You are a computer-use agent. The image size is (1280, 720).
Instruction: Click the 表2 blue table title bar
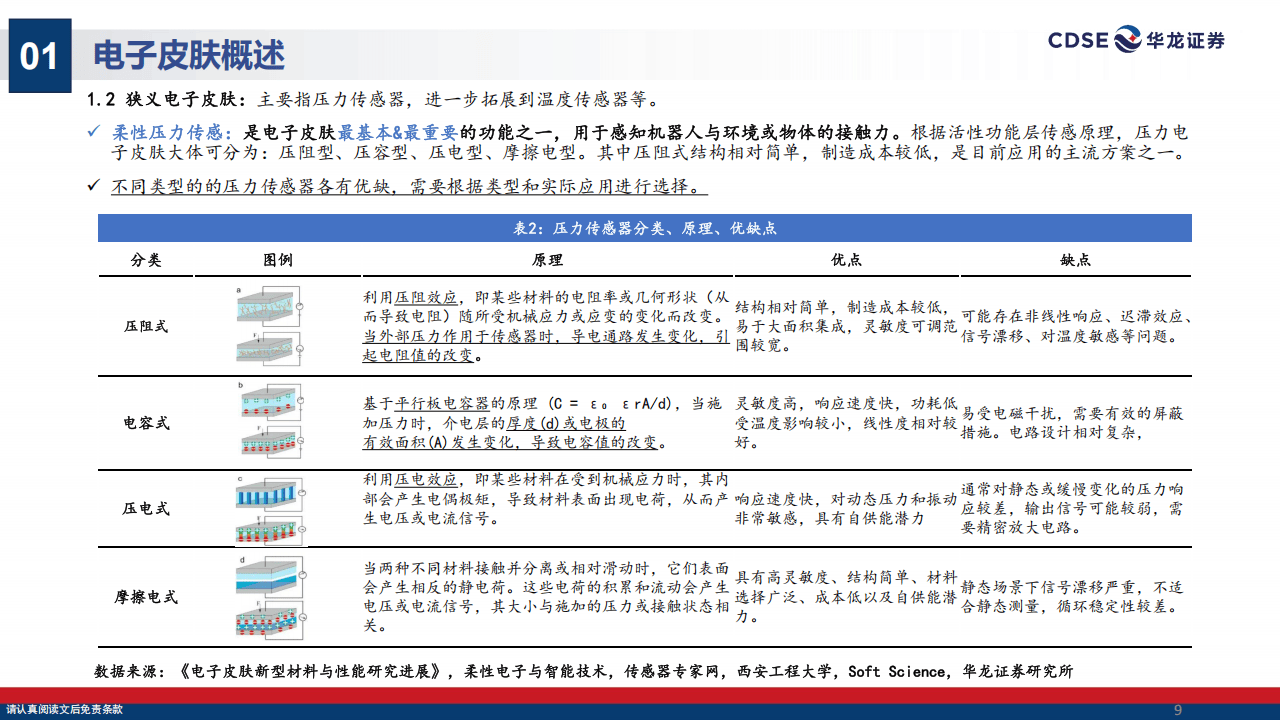(644, 228)
